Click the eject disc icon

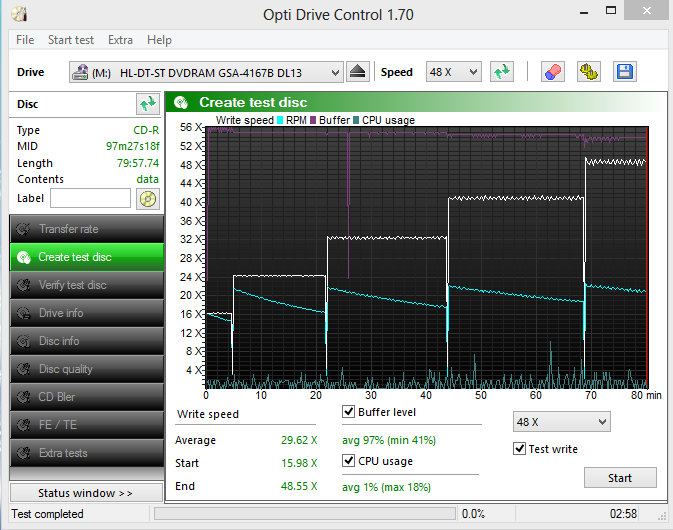tap(357, 72)
